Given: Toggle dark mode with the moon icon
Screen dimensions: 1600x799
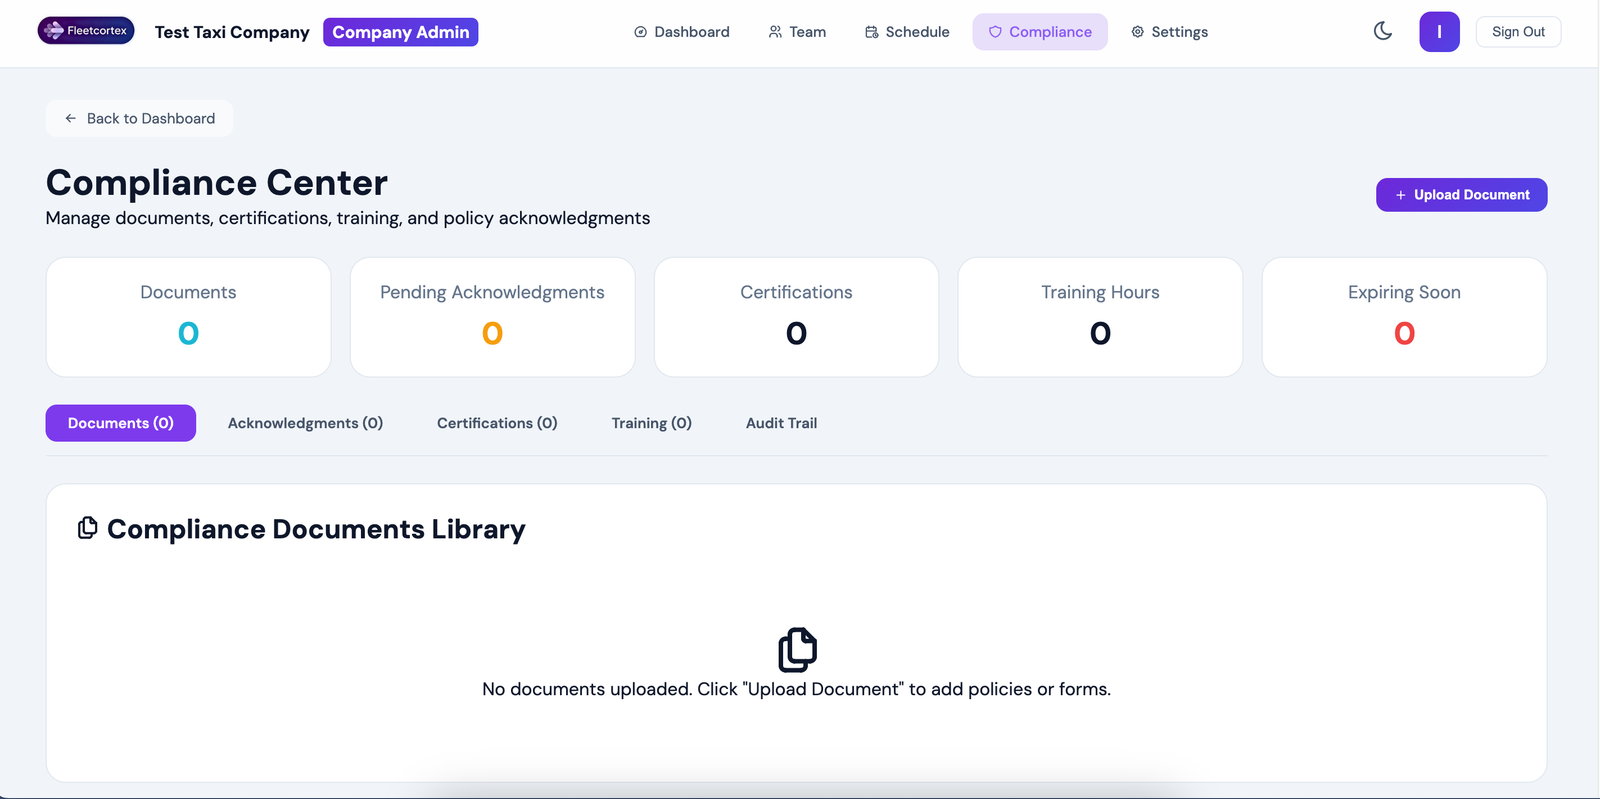Looking at the screenshot, I should point(1383,31).
